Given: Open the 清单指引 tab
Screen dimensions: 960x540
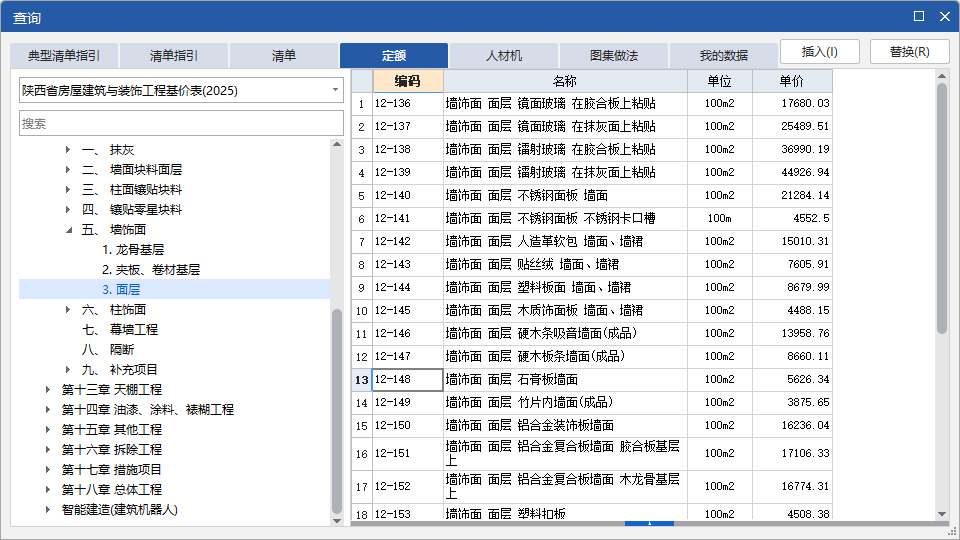Looking at the screenshot, I should [174, 56].
